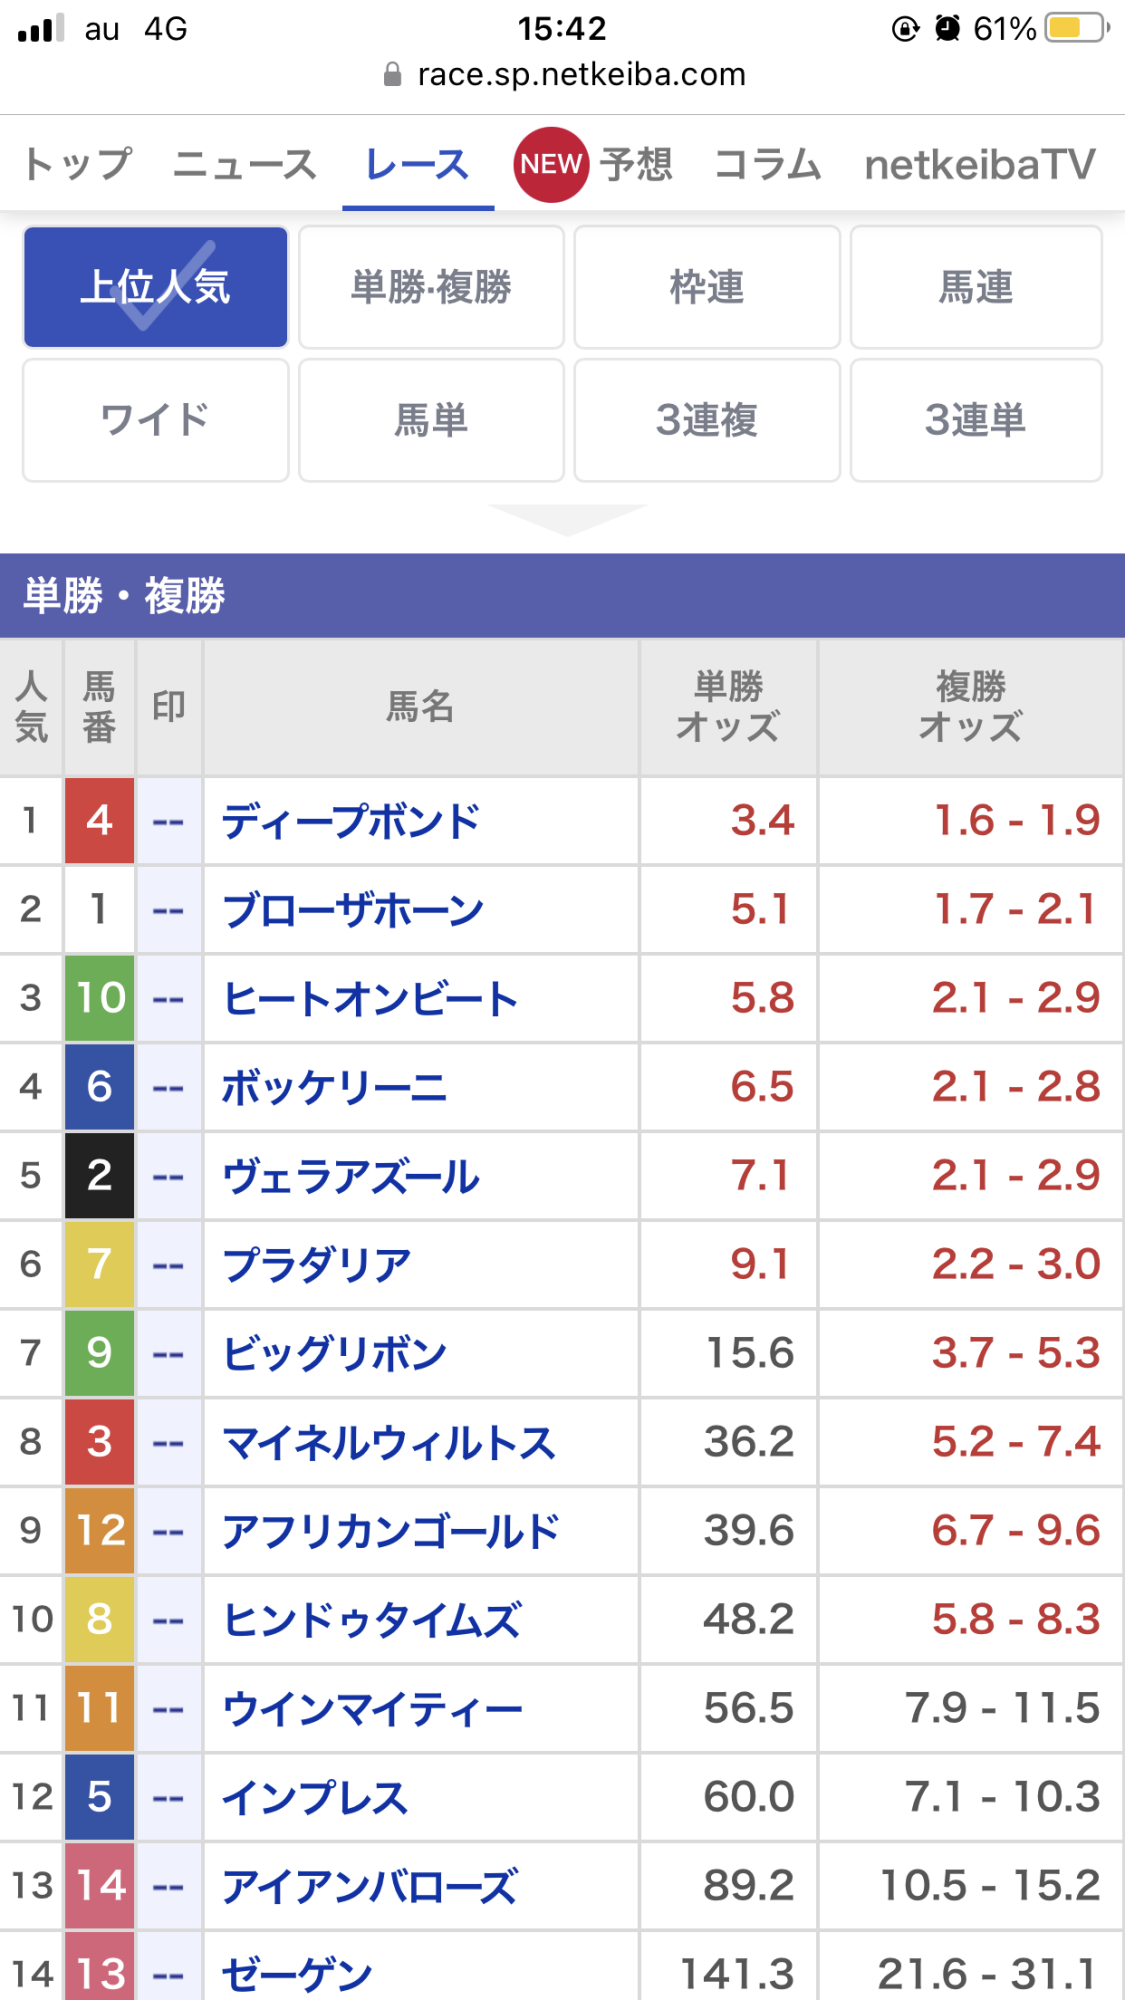Image resolution: width=1125 pixels, height=2000 pixels.
Task: Select the ワイド bet type button
Action: (x=156, y=420)
